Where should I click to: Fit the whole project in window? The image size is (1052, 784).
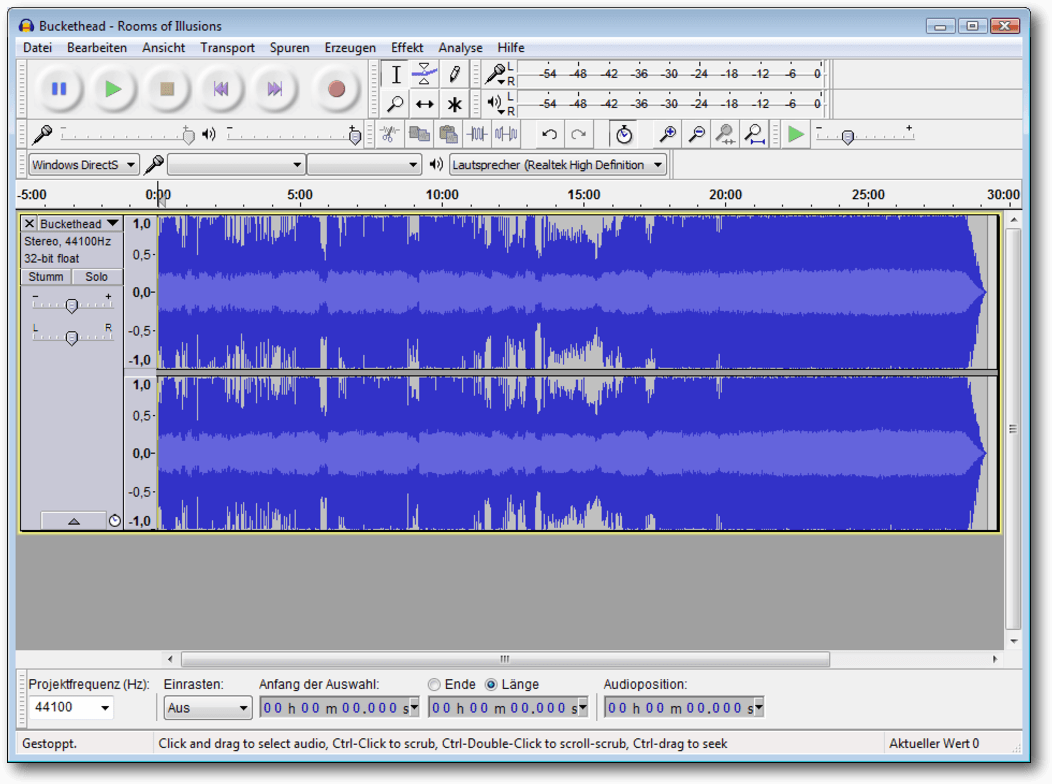pos(755,134)
